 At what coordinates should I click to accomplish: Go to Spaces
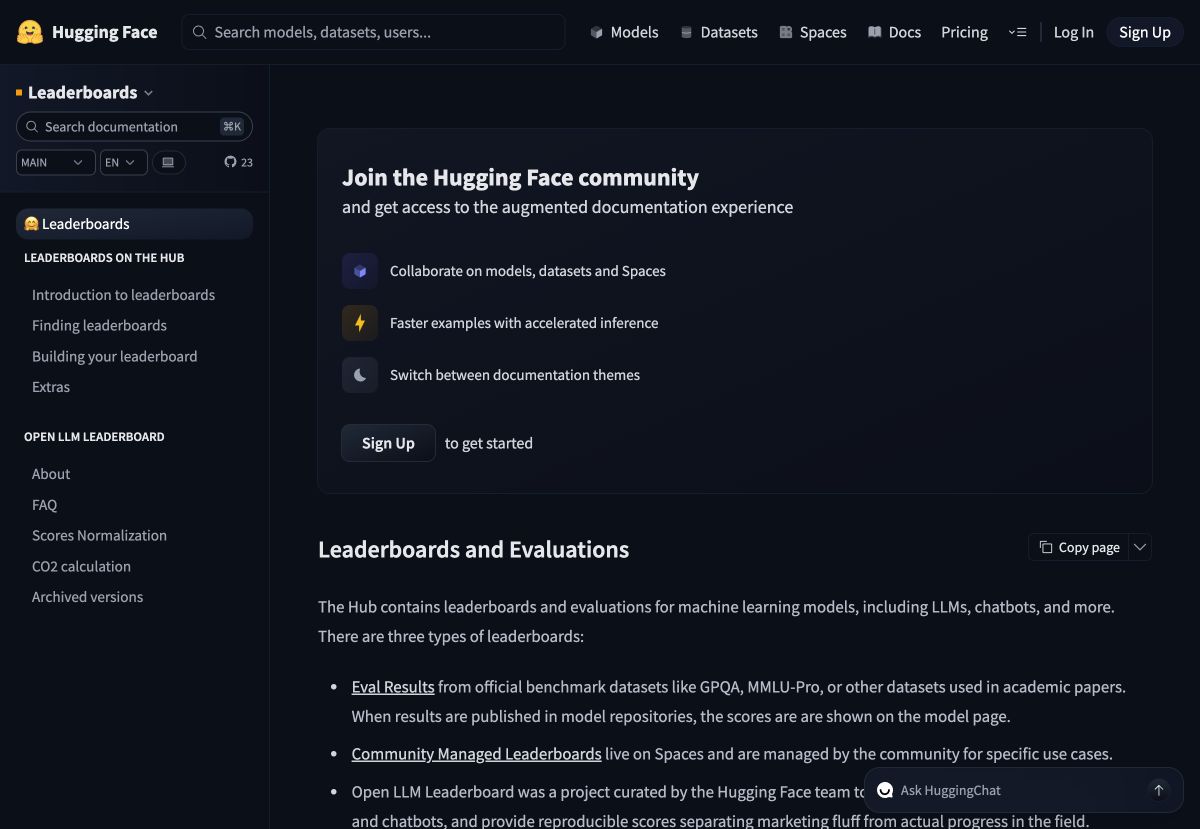[813, 32]
